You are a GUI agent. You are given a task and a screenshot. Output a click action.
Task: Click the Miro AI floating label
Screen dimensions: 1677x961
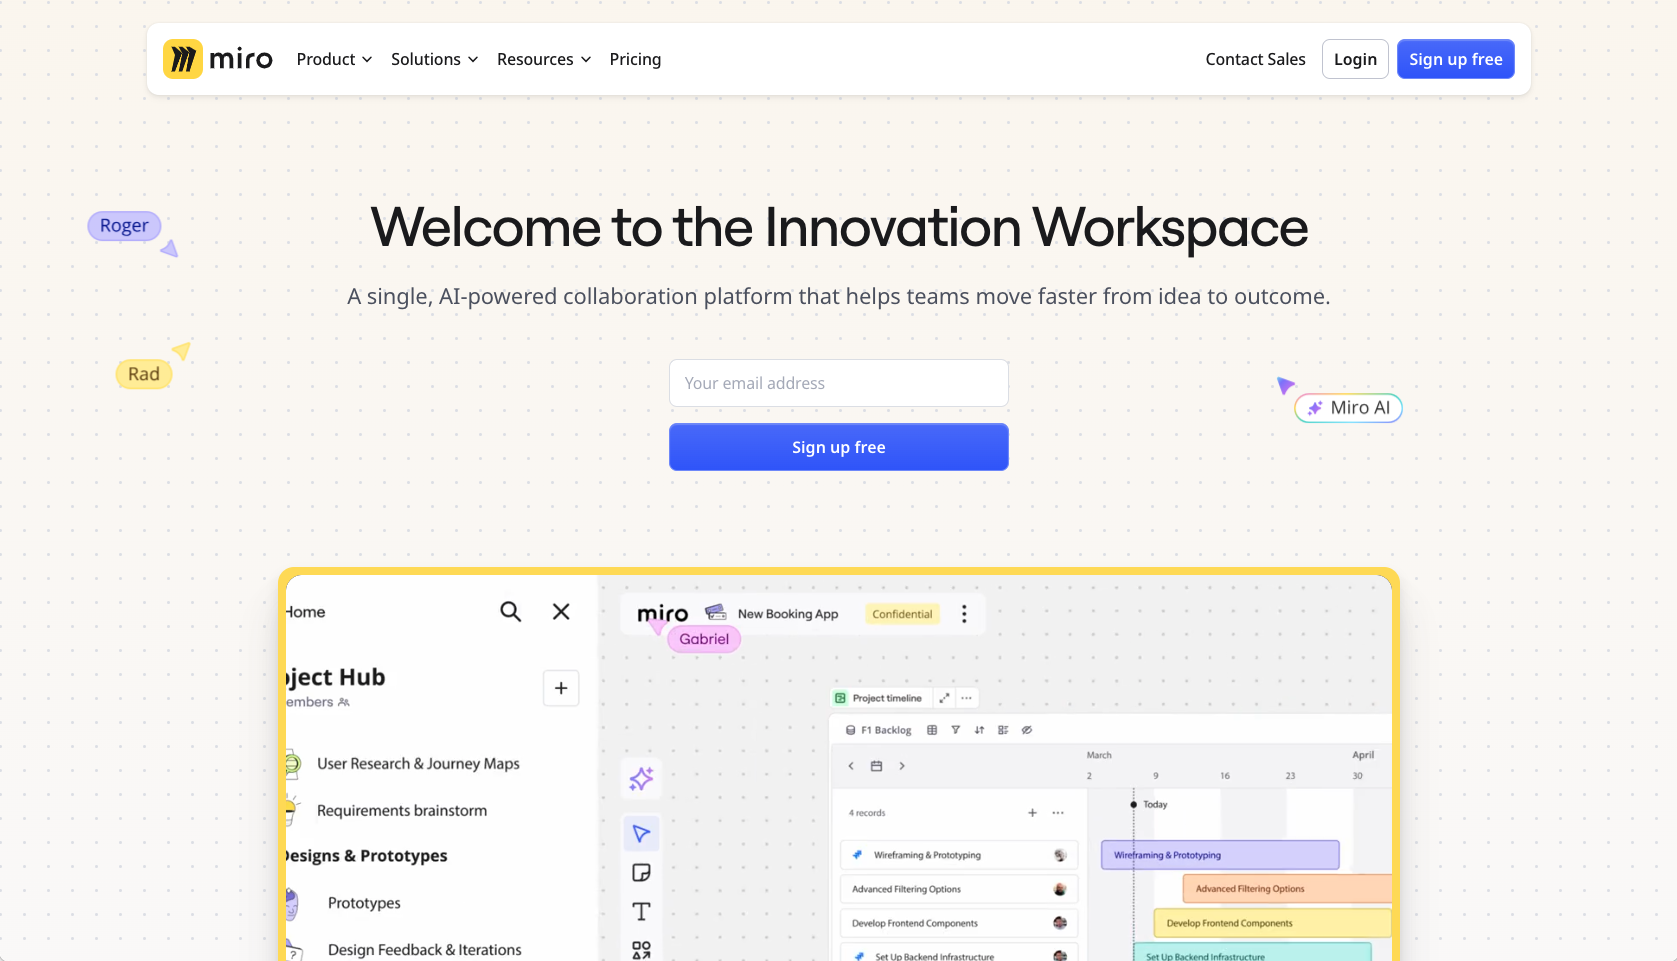coord(1349,408)
